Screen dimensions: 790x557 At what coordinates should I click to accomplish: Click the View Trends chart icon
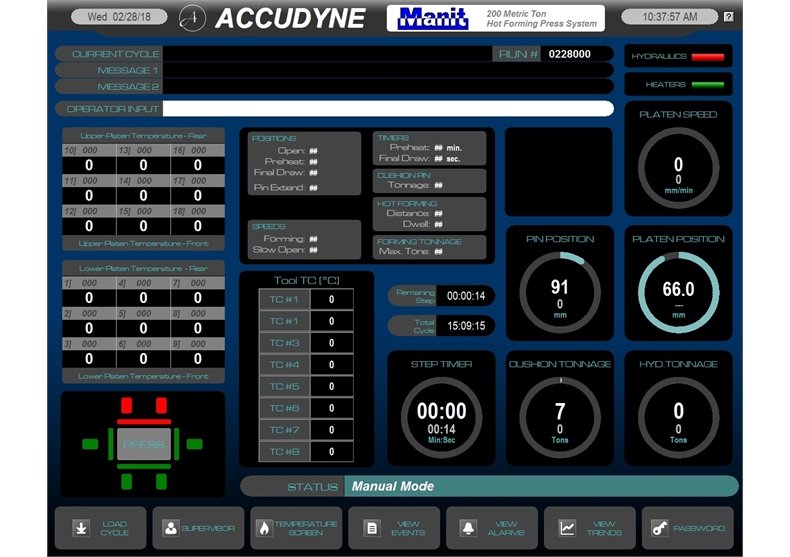(567, 528)
